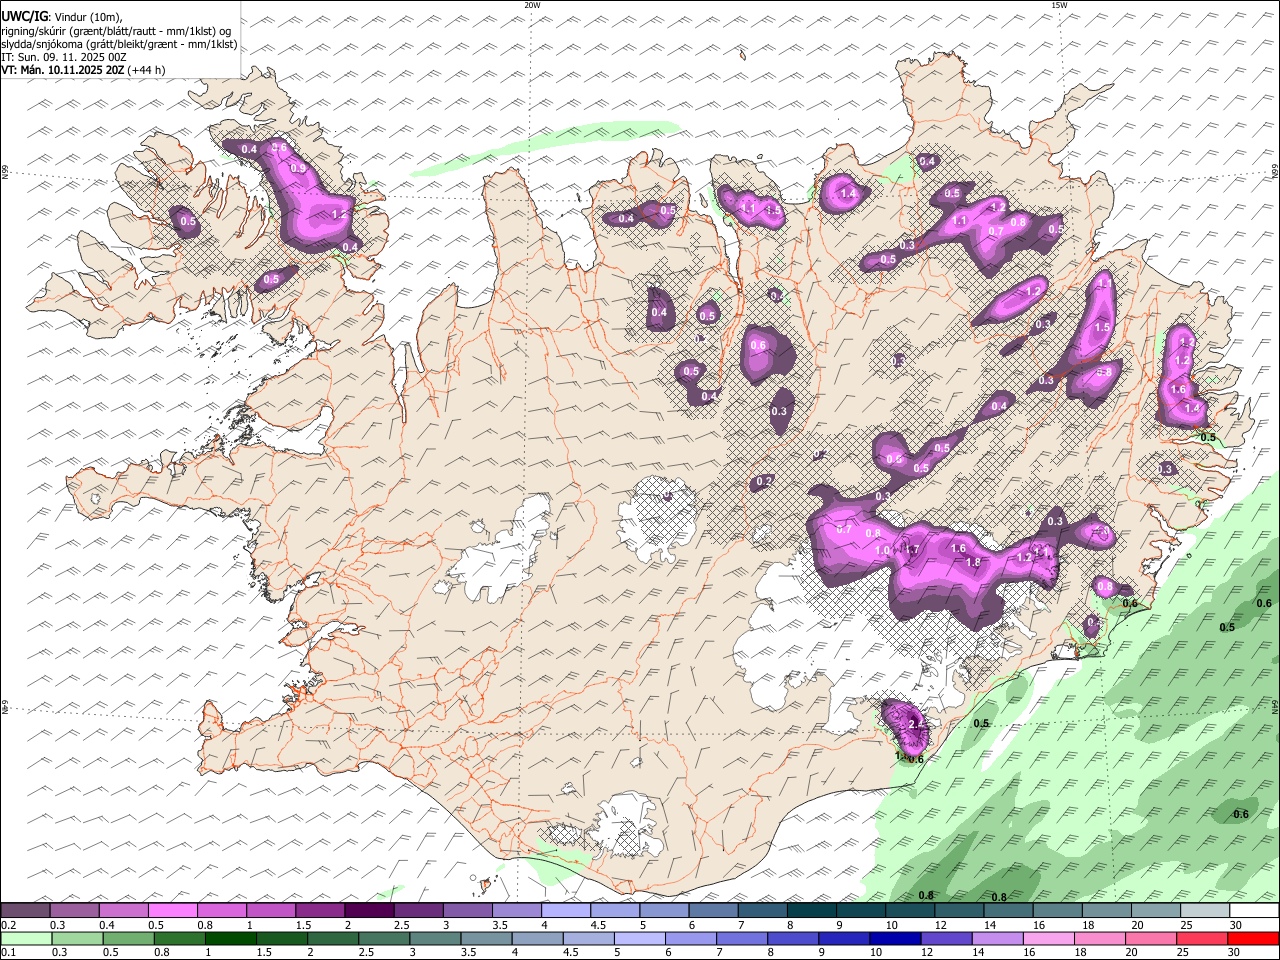Click the 'IT: Sun. 09. 11. 2025 00Z' line
This screenshot has width=1280, height=960.
click(x=64, y=57)
